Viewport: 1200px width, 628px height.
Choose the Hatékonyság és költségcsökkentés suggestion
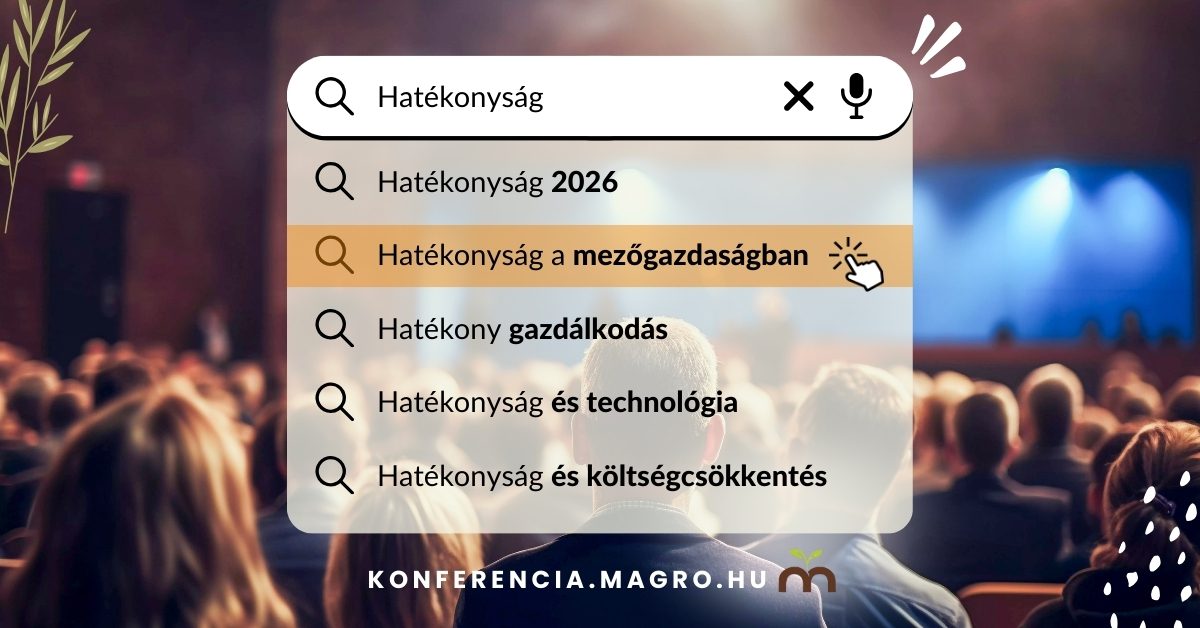602,477
